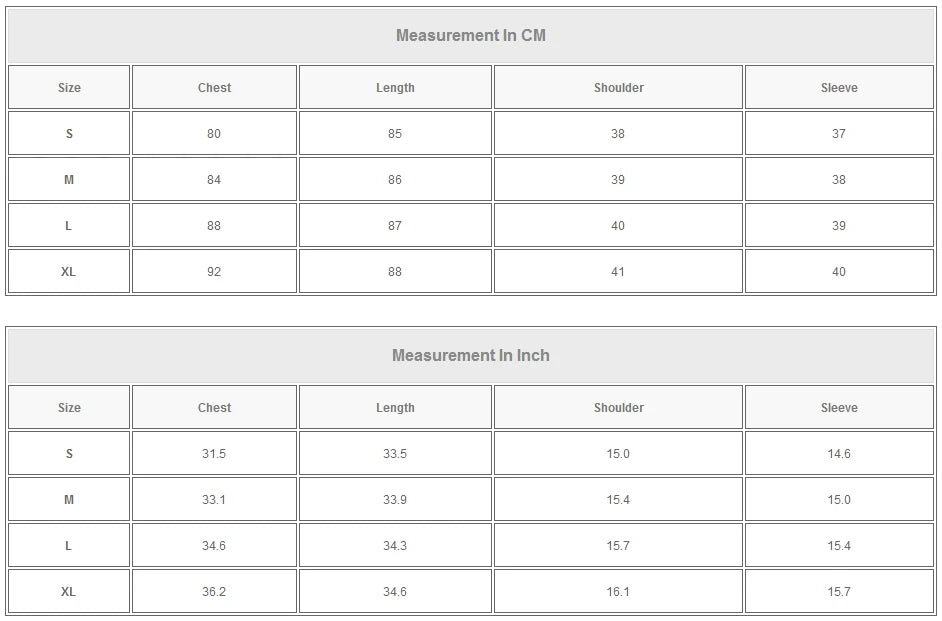
Task: Select the Chest header in the CM table
Action: 214,88
